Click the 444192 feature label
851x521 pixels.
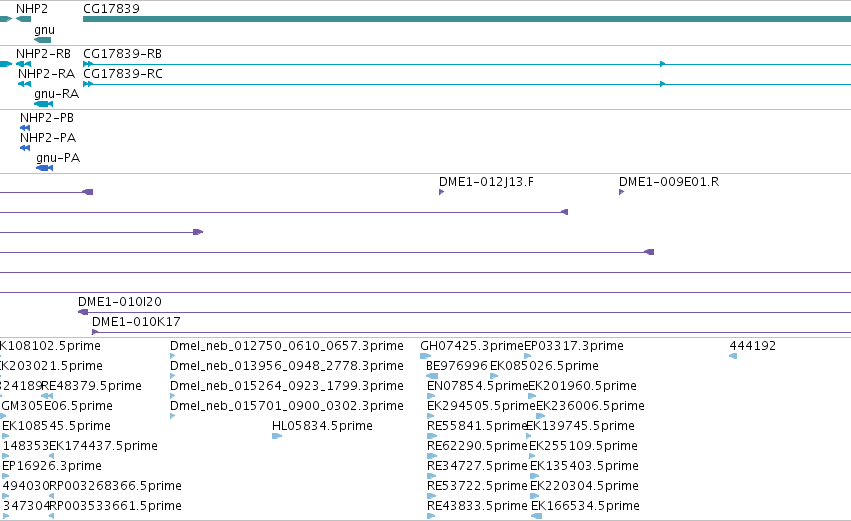(753, 346)
